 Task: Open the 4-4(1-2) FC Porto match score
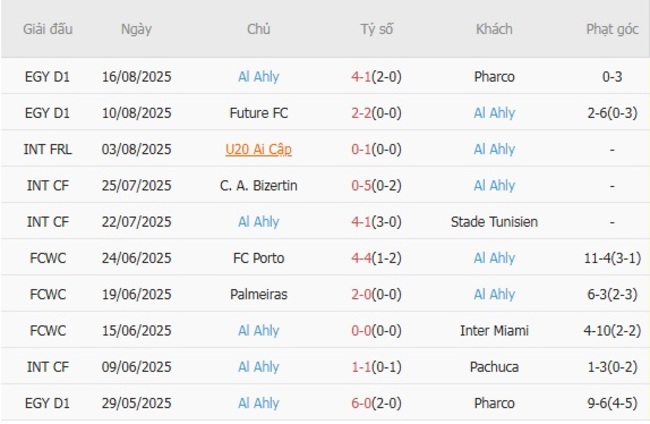(x=377, y=258)
